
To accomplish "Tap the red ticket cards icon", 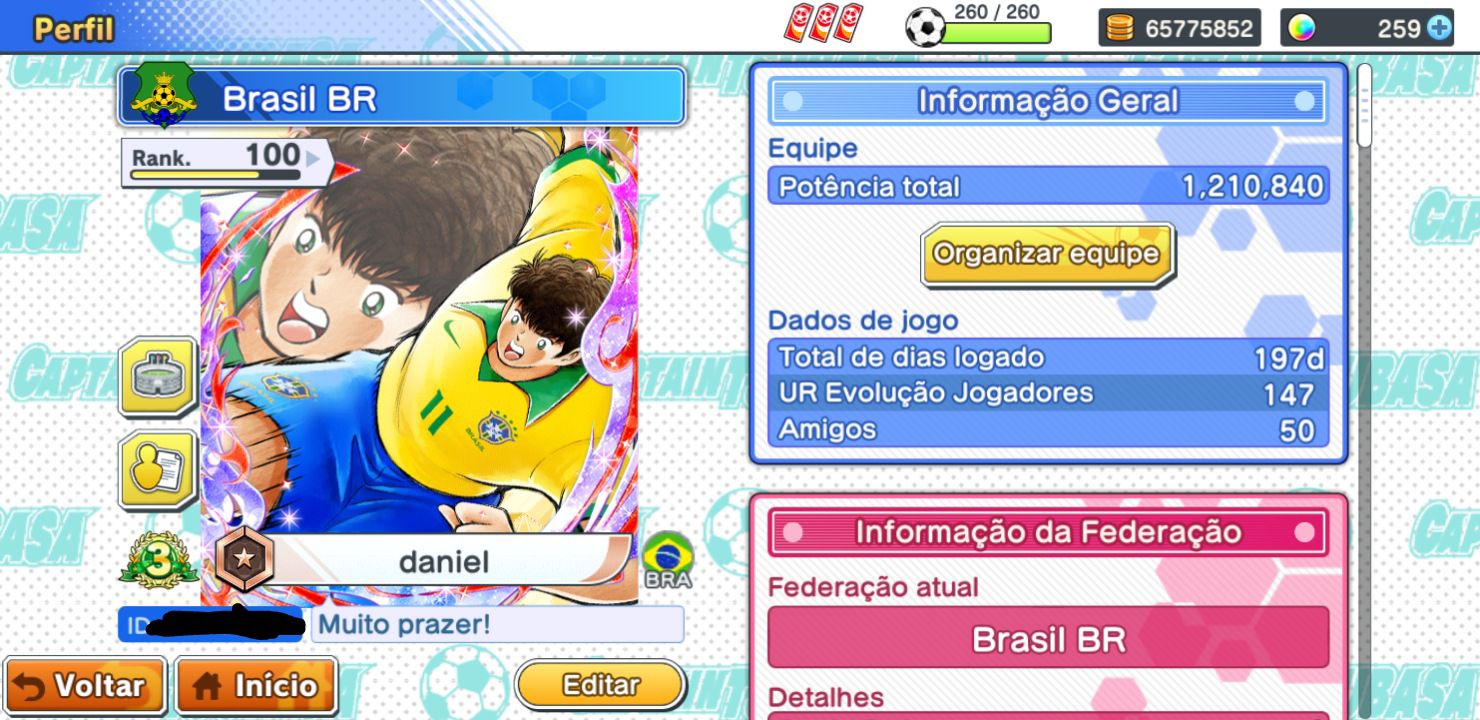I will 823,24.
